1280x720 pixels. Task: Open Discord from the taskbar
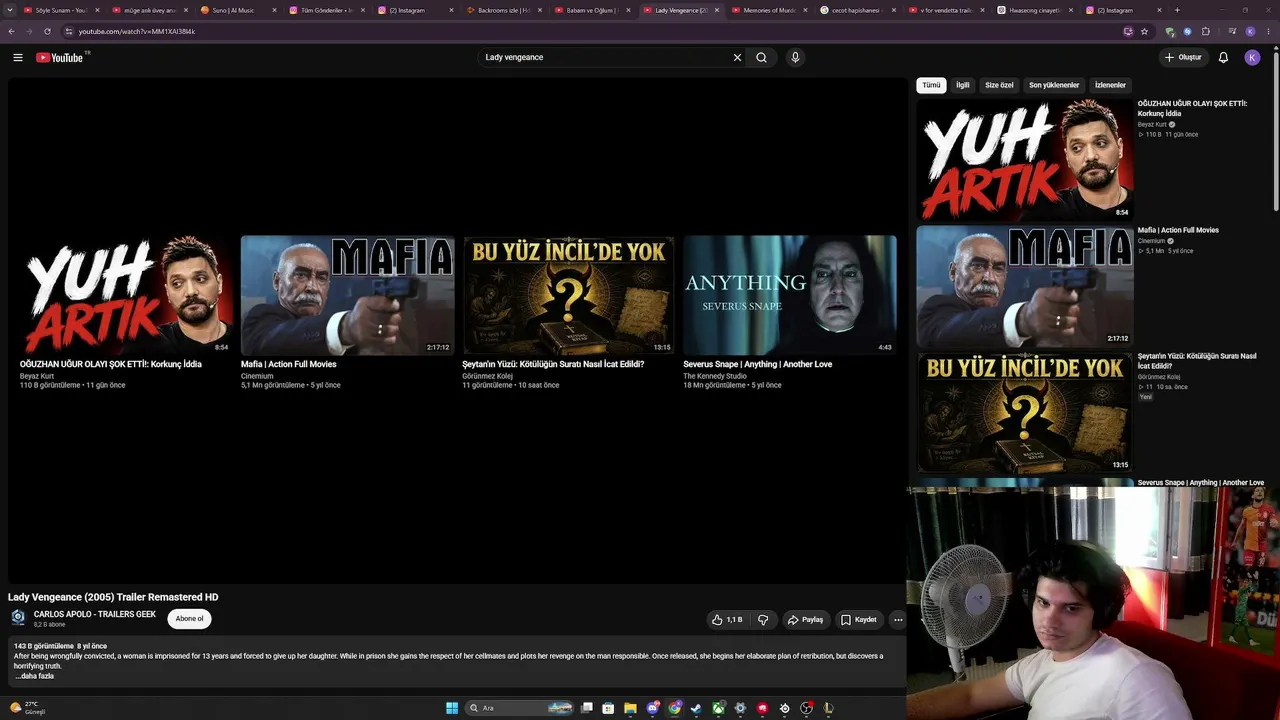coord(653,708)
